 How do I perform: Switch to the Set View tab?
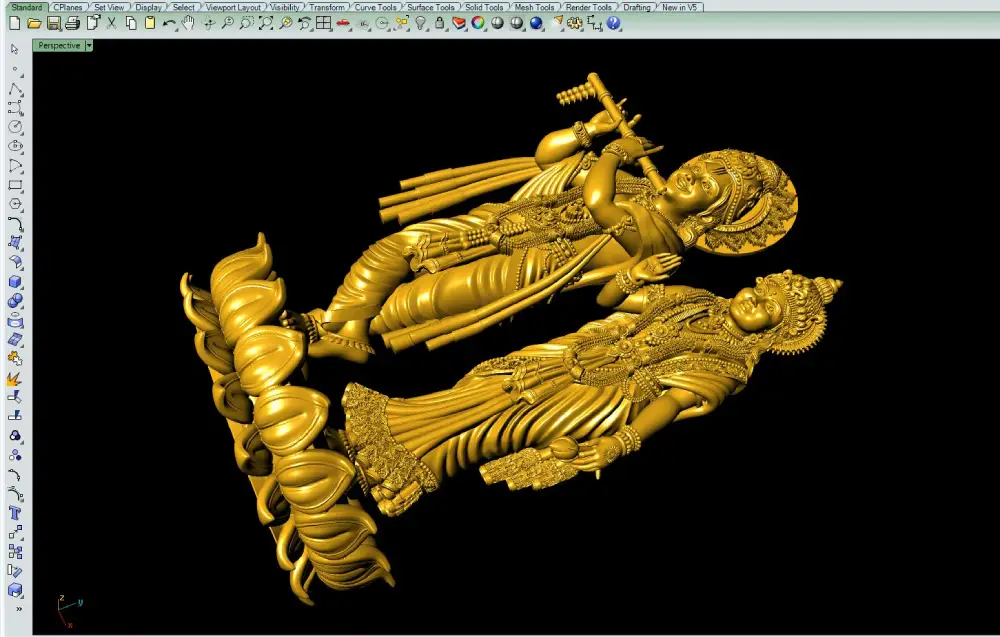(109, 7)
